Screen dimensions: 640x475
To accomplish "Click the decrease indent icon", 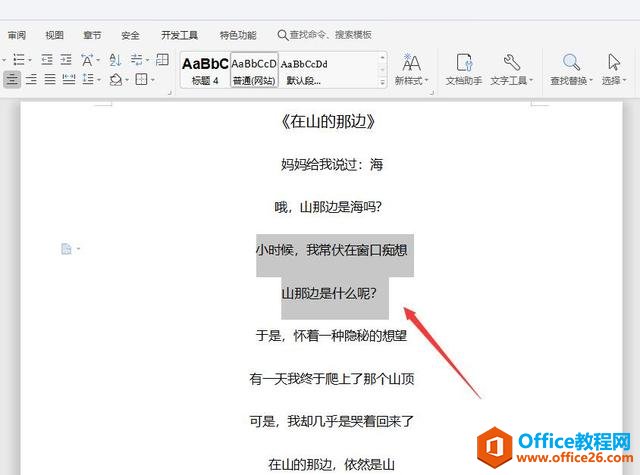I will point(47,60).
